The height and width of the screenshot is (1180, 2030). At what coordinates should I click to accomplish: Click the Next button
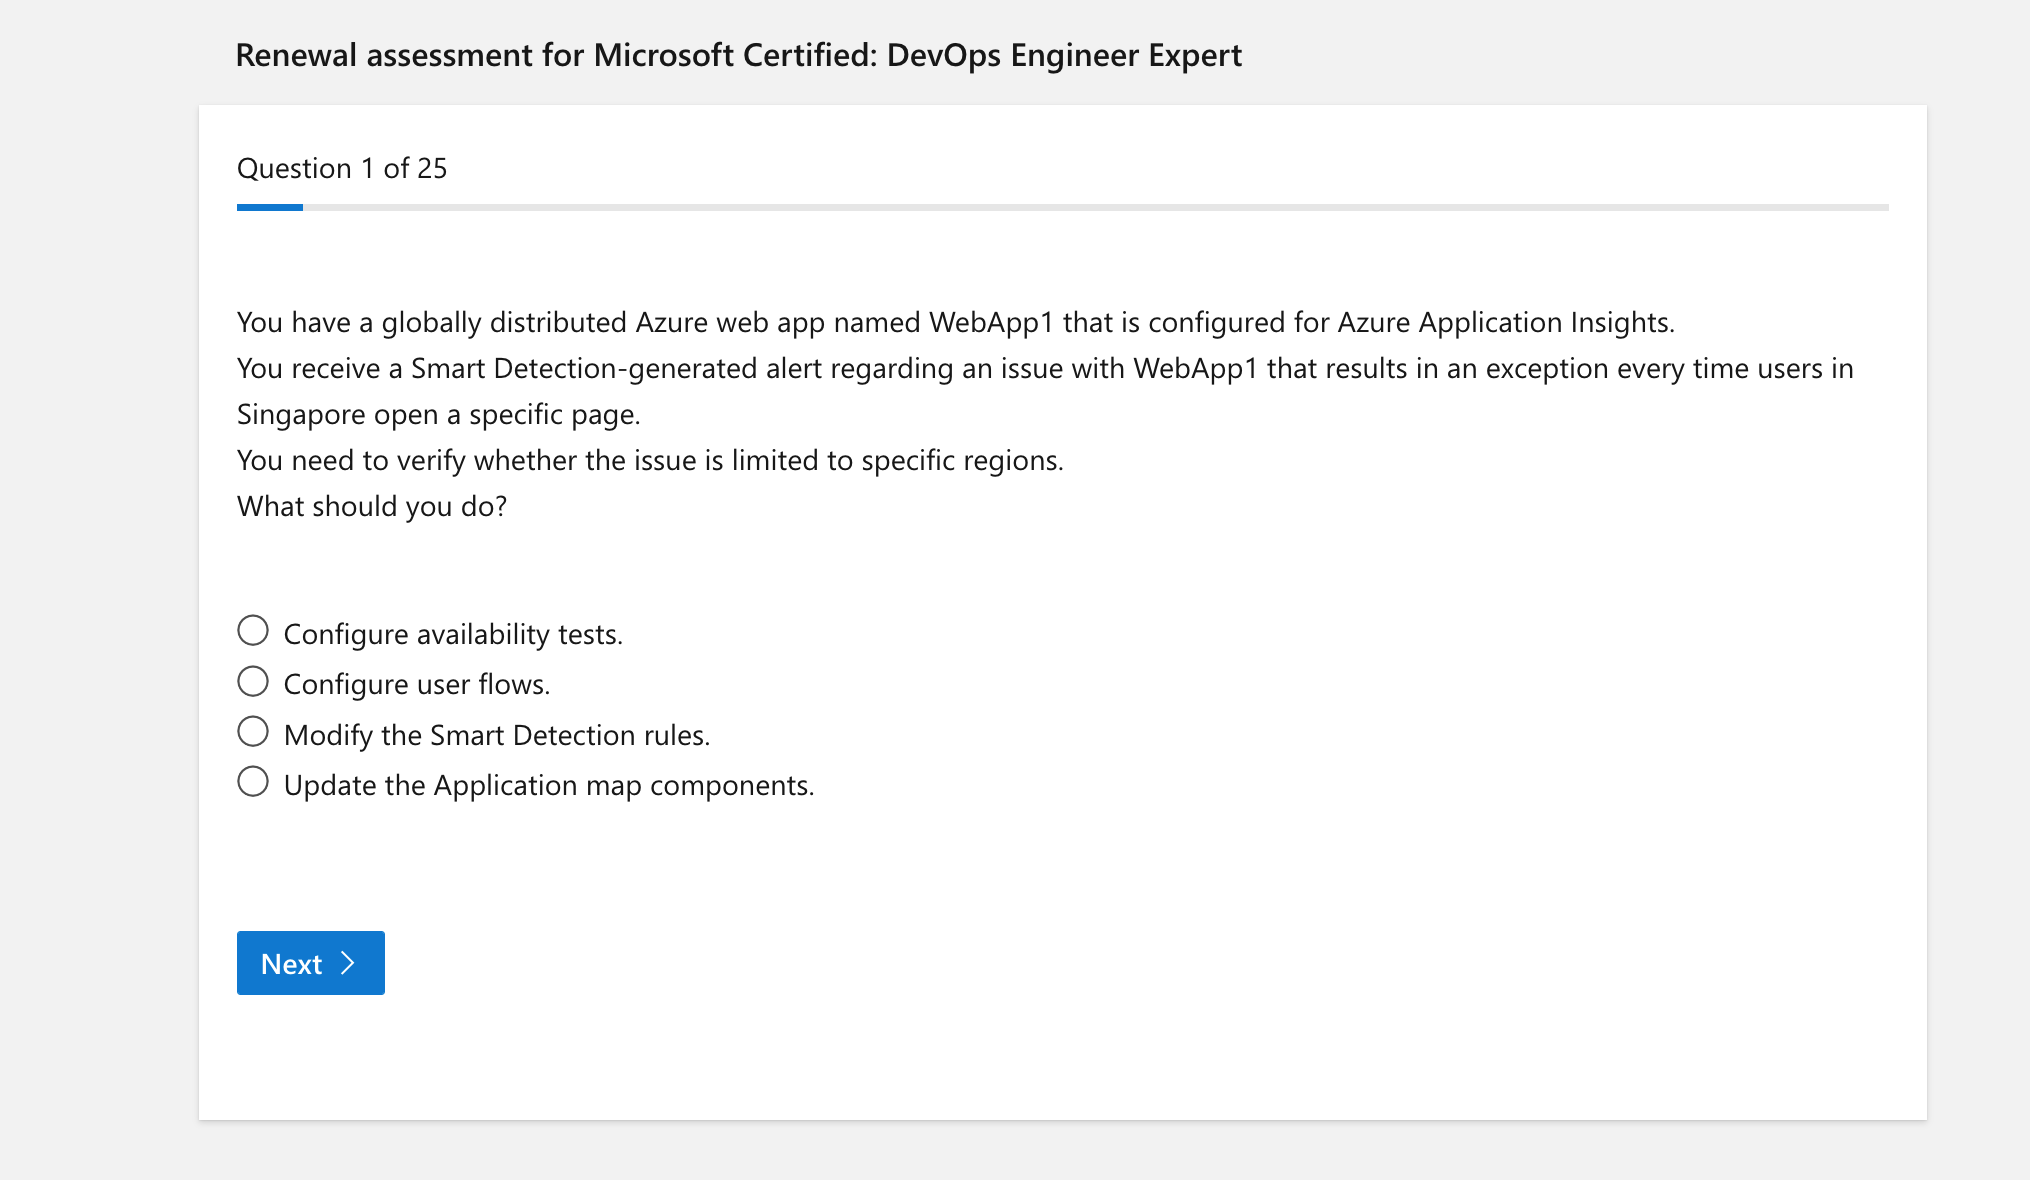(x=311, y=963)
